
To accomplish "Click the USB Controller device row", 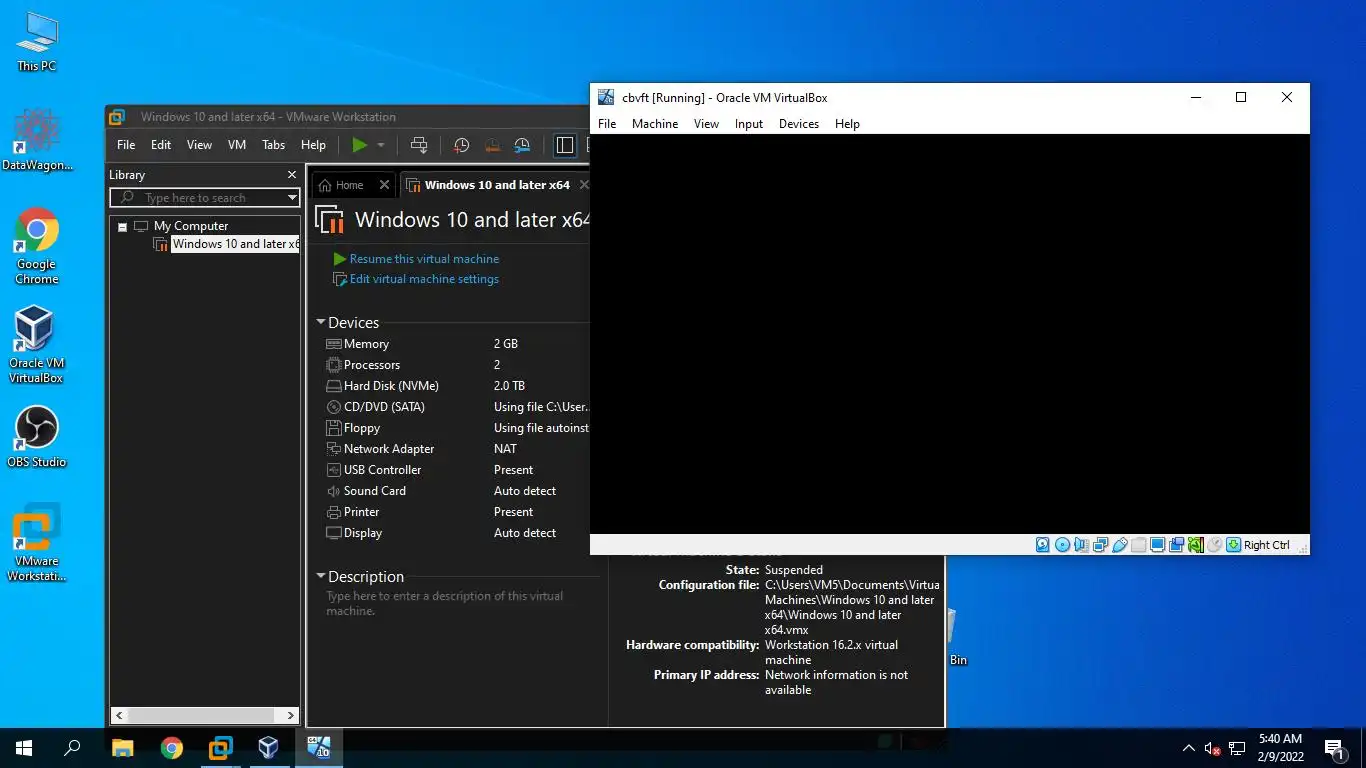I will tap(458, 470).
